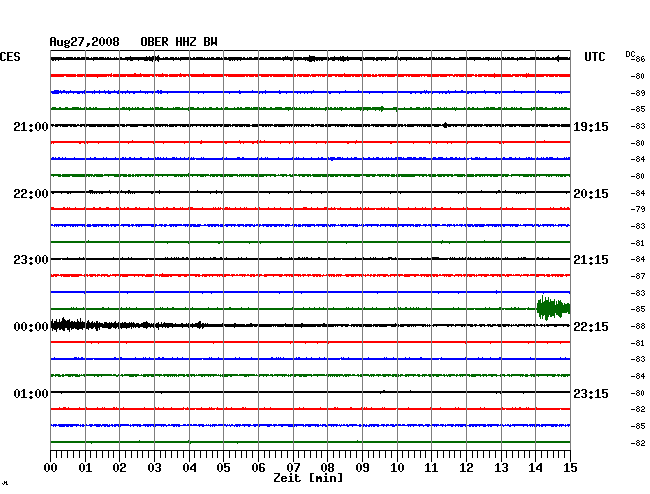Click the 19:15 UTC label

pos(591,127)
